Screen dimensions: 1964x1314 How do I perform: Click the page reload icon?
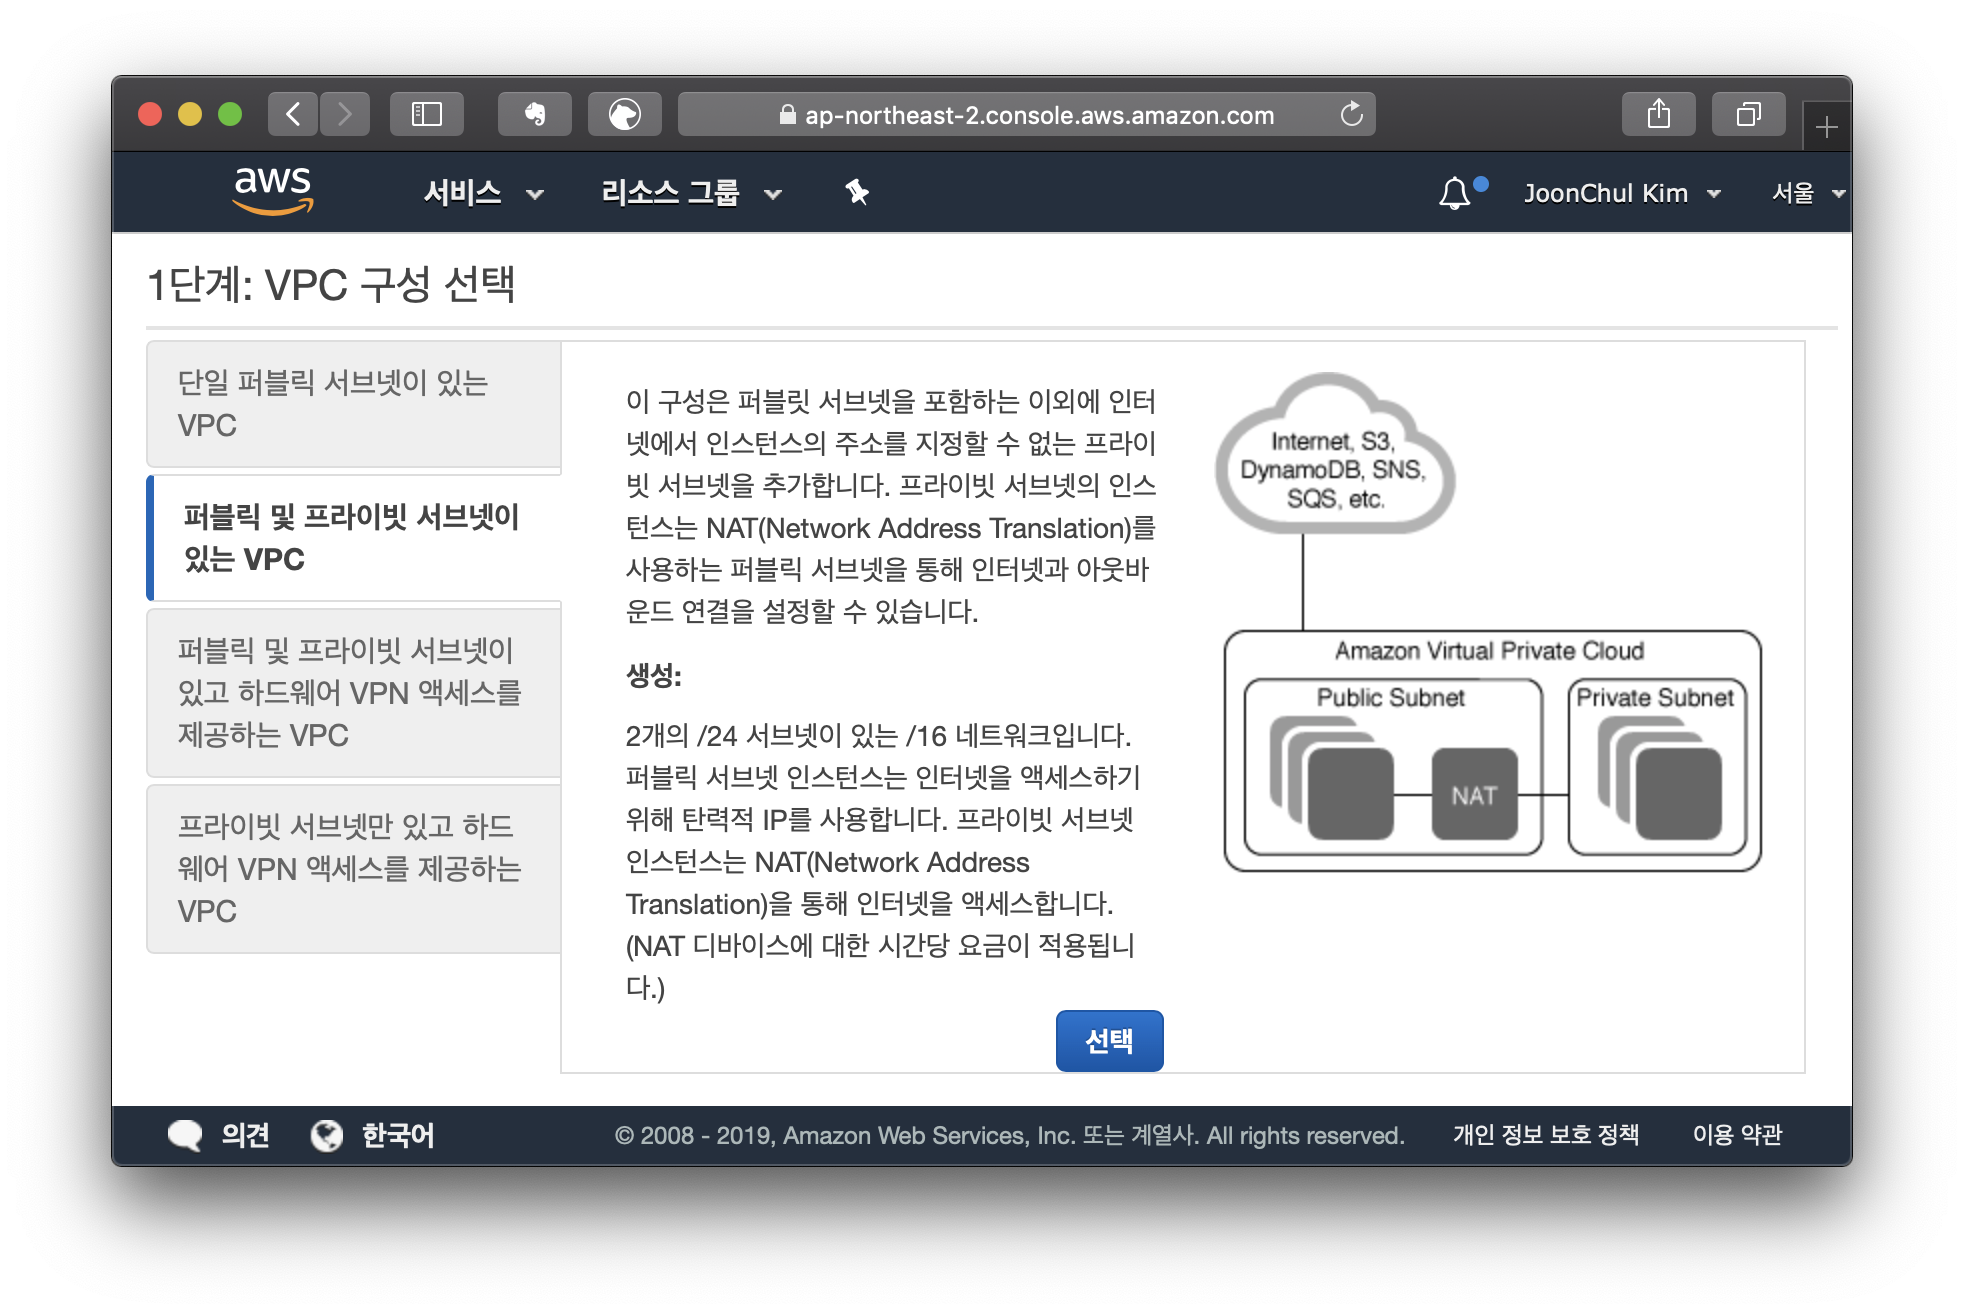(x=1351, y=114)
